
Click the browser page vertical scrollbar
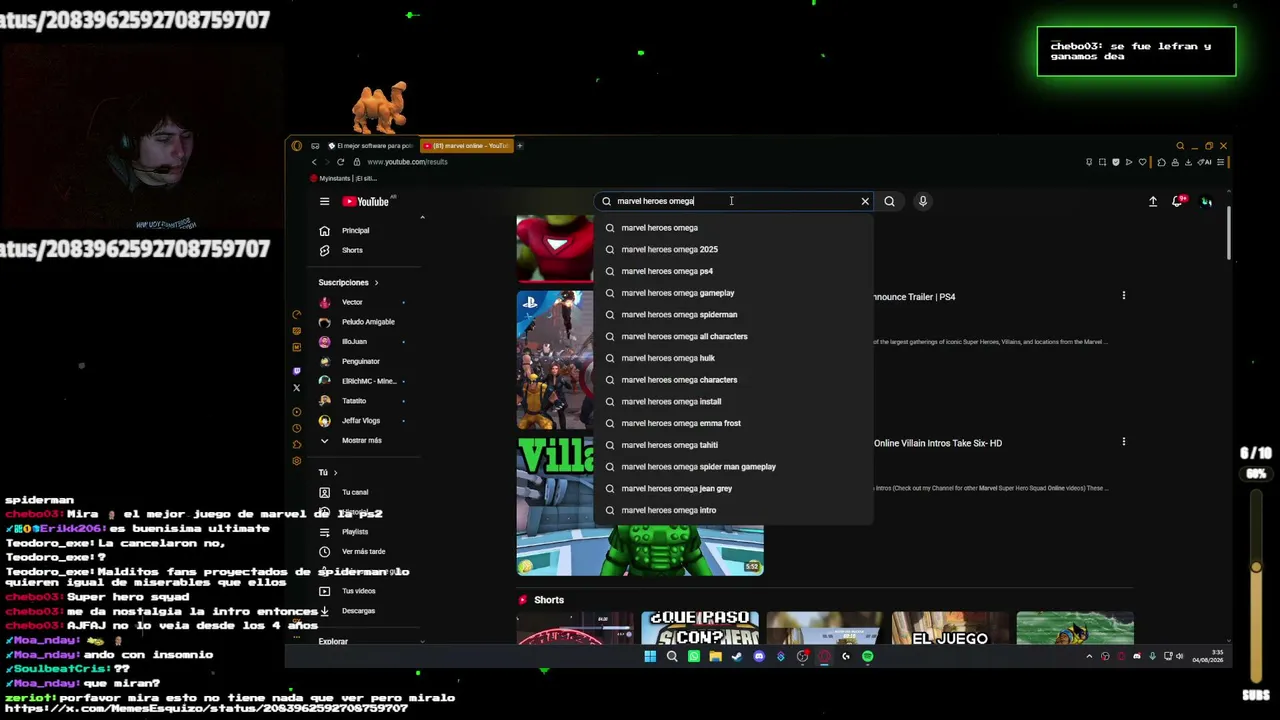(1227, 234)
